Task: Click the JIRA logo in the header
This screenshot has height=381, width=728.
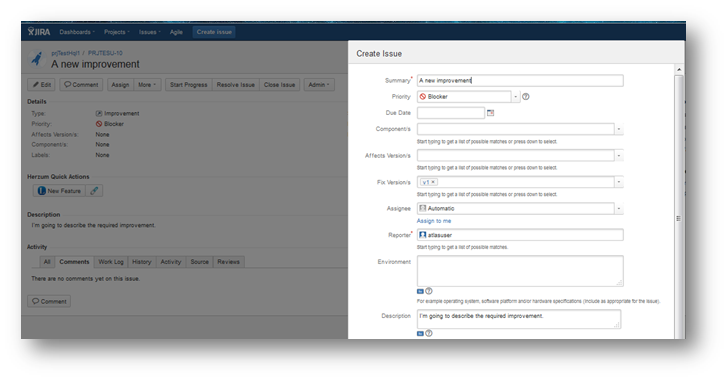Action: click(39, 32)
